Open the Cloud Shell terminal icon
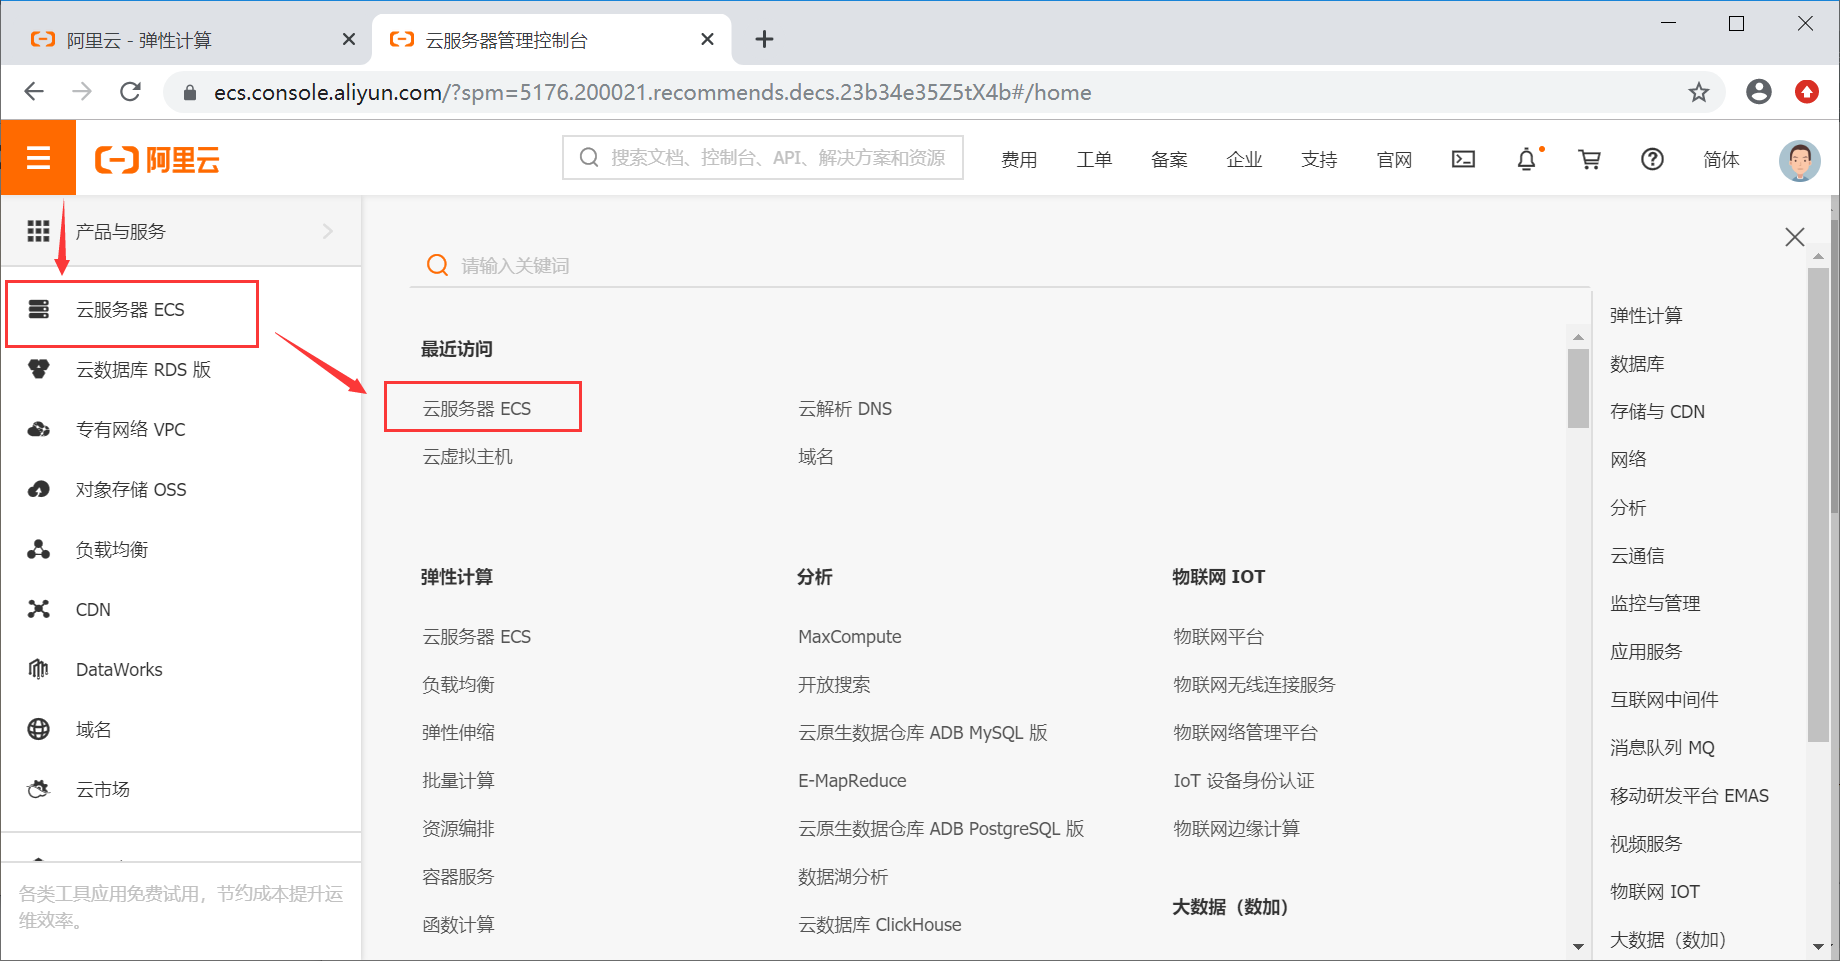This screenshot has height=961, width=1840. coord(1463,159)
